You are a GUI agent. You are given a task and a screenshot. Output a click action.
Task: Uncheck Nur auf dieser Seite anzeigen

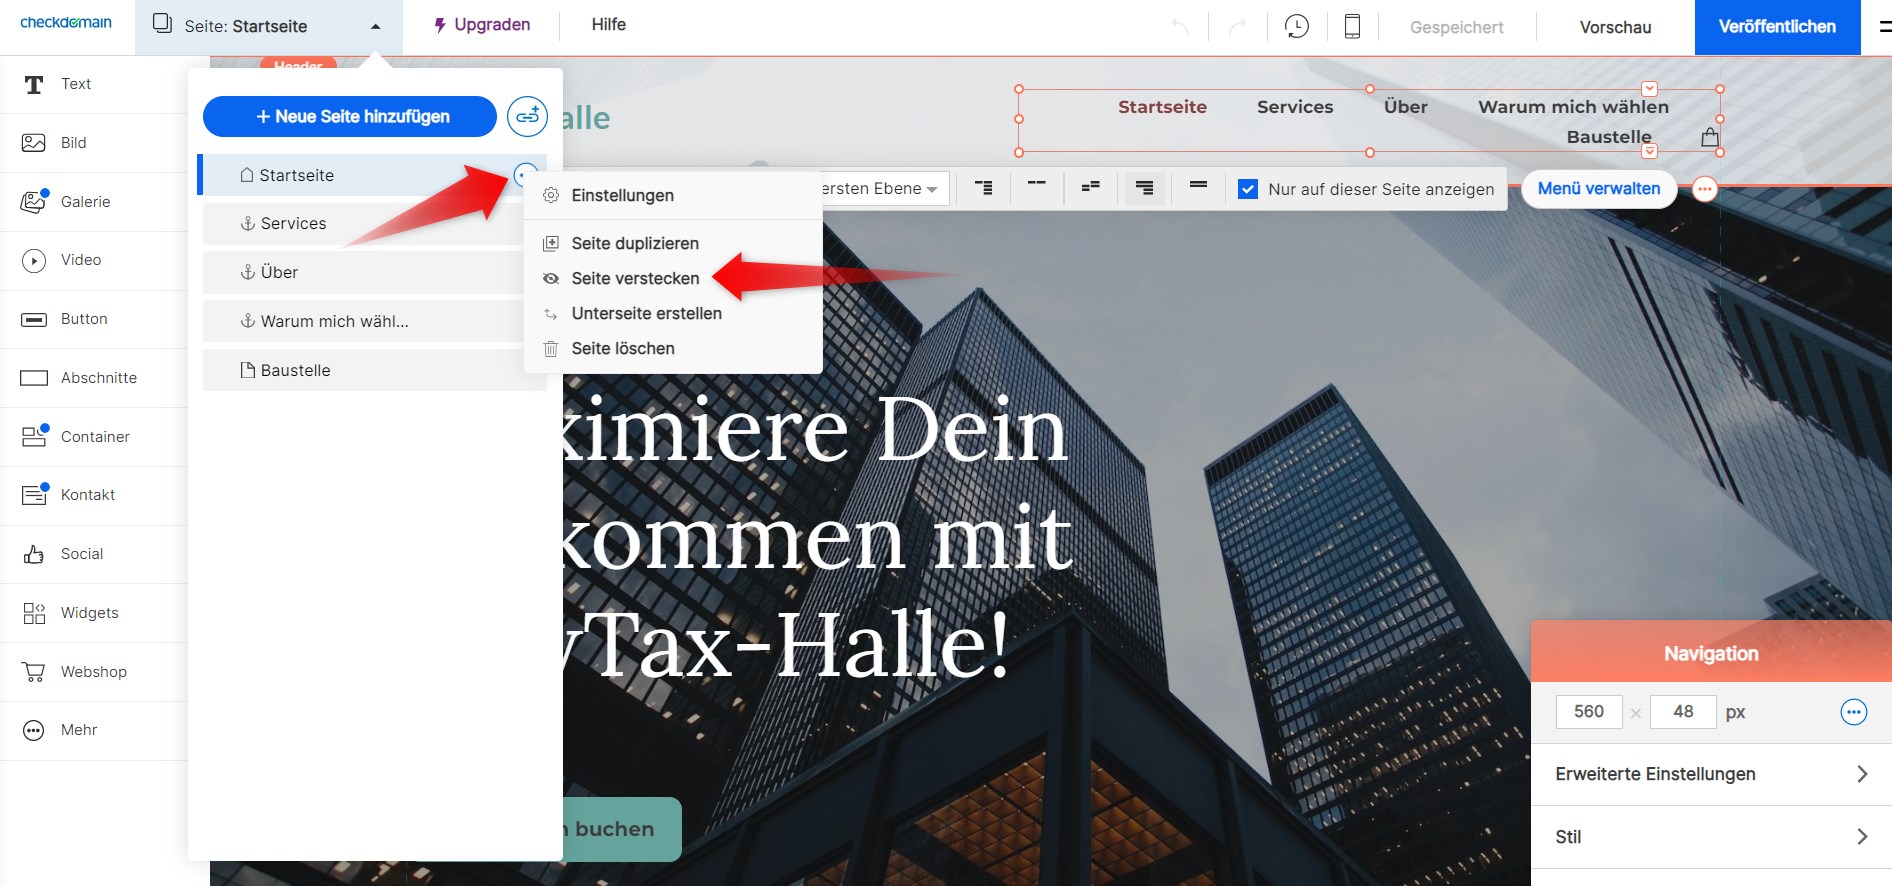coord(1248,189)
